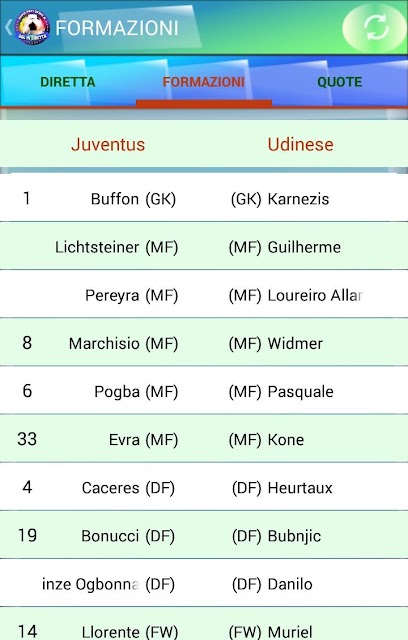408x640 pixels.
Task: Select Pereyra (MF) player
Action: pyautogui.click(x=131, y=295)
